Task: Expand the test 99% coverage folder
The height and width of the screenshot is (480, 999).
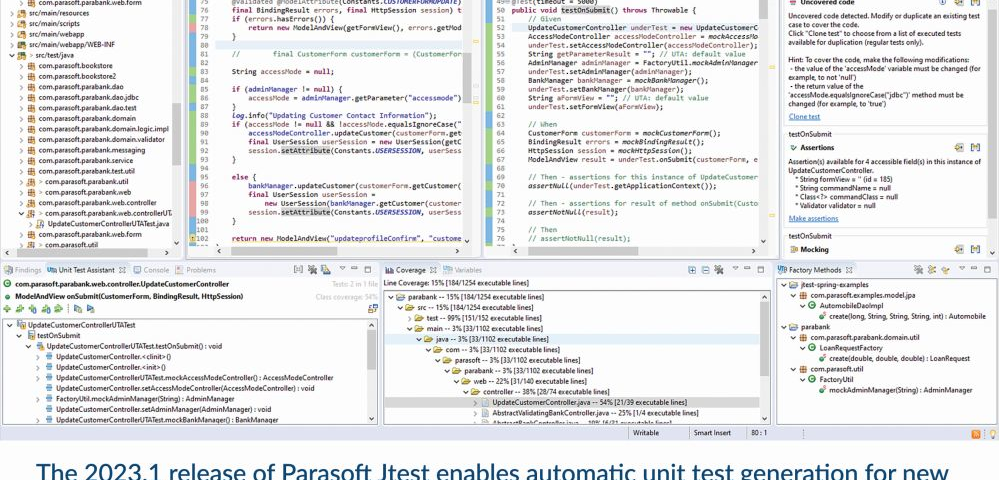Action: (408, 318)
